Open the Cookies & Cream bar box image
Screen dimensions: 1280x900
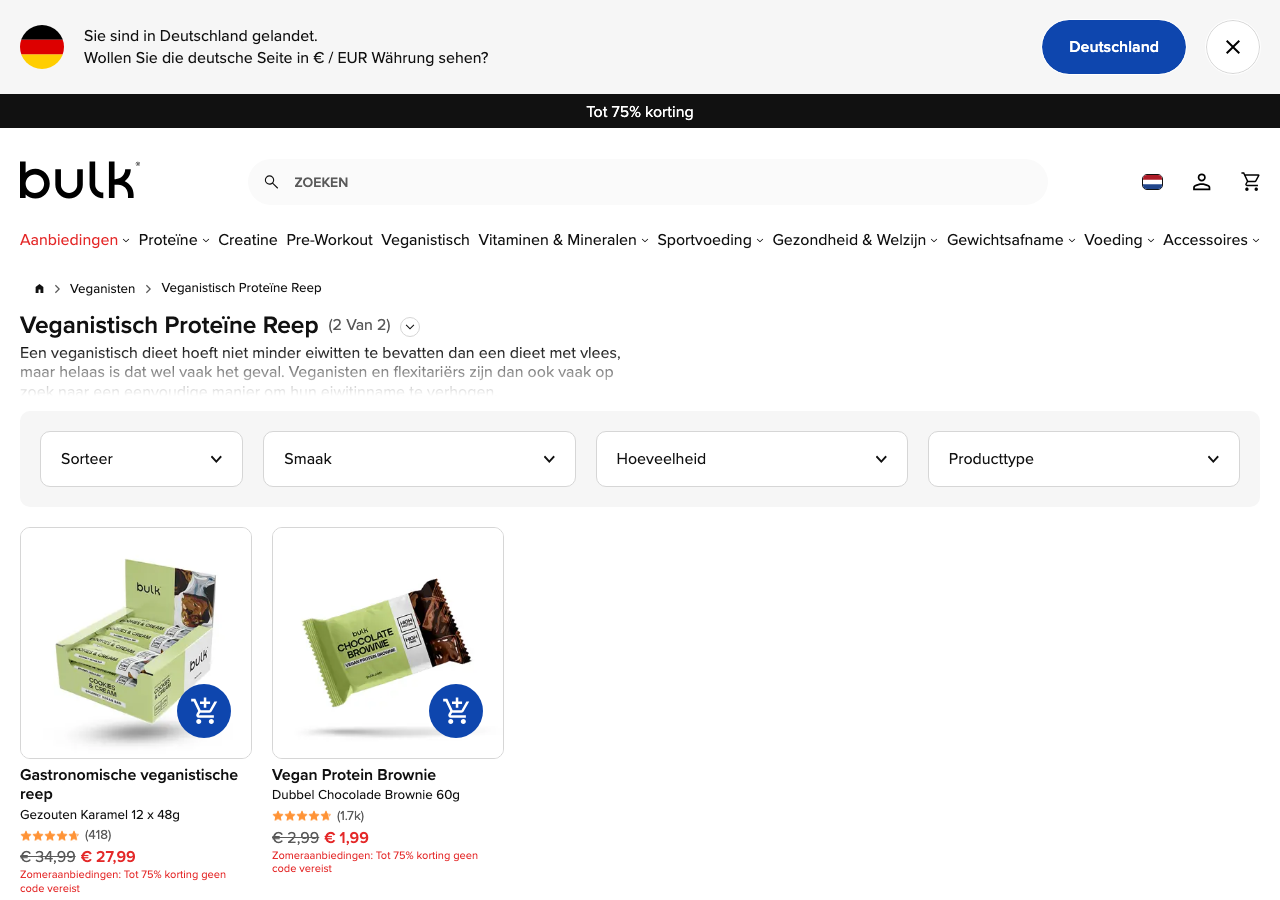(136, 643)
